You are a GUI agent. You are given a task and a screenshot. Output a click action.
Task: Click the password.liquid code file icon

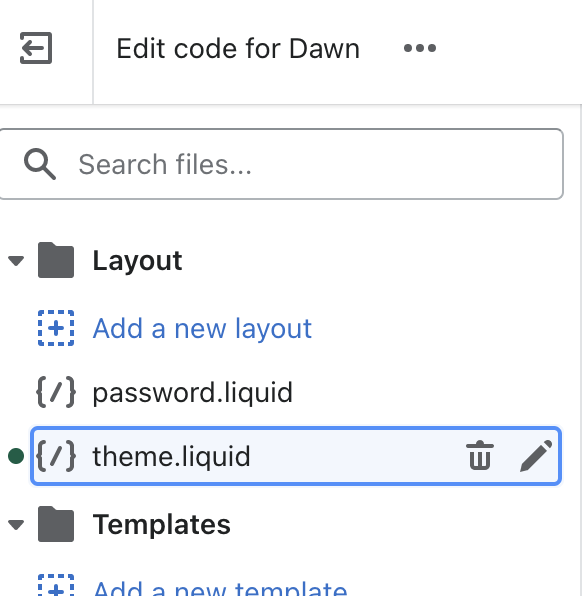pyautogui.click(x=56, y=392)
